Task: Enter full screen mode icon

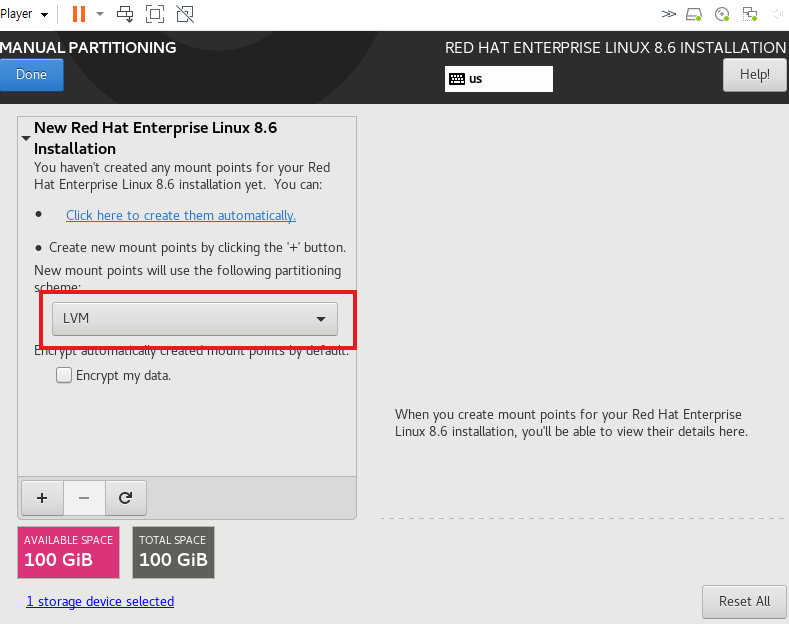Action: (155, 14)
